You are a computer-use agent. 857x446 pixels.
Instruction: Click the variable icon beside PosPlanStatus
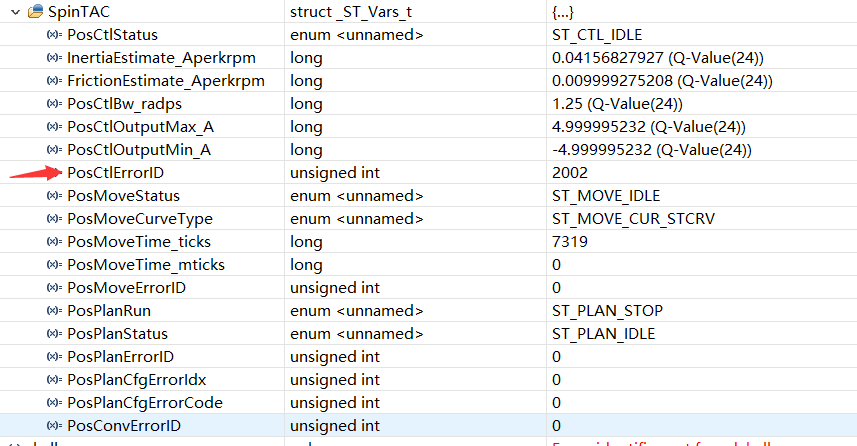pyautogui.click(x=54, y=333)
